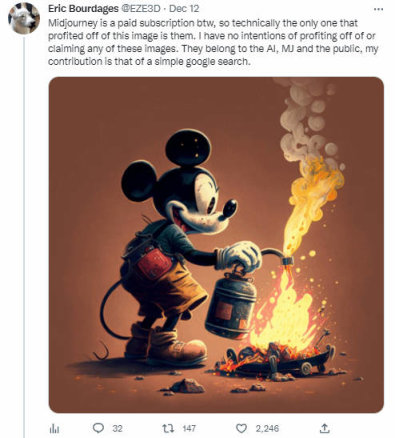Image resolution: width=395 pixels, height=438 pixels.
Task: Open the @EZE3D handle link
Action: click(x=140, y=9)
